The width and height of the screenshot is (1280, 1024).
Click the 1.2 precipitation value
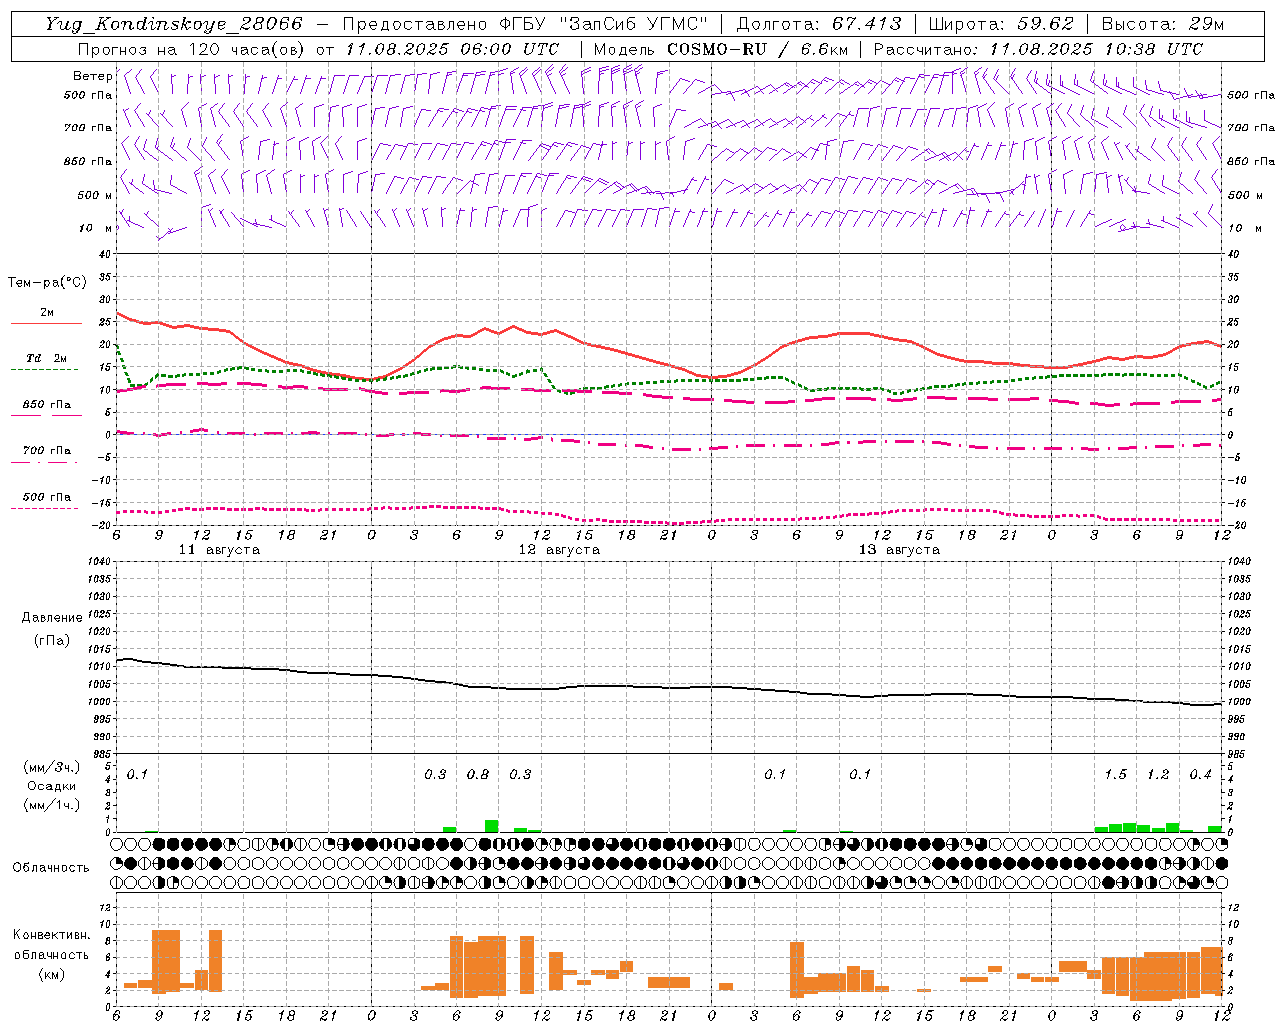pyautogui.click(x=1158, y=775)
